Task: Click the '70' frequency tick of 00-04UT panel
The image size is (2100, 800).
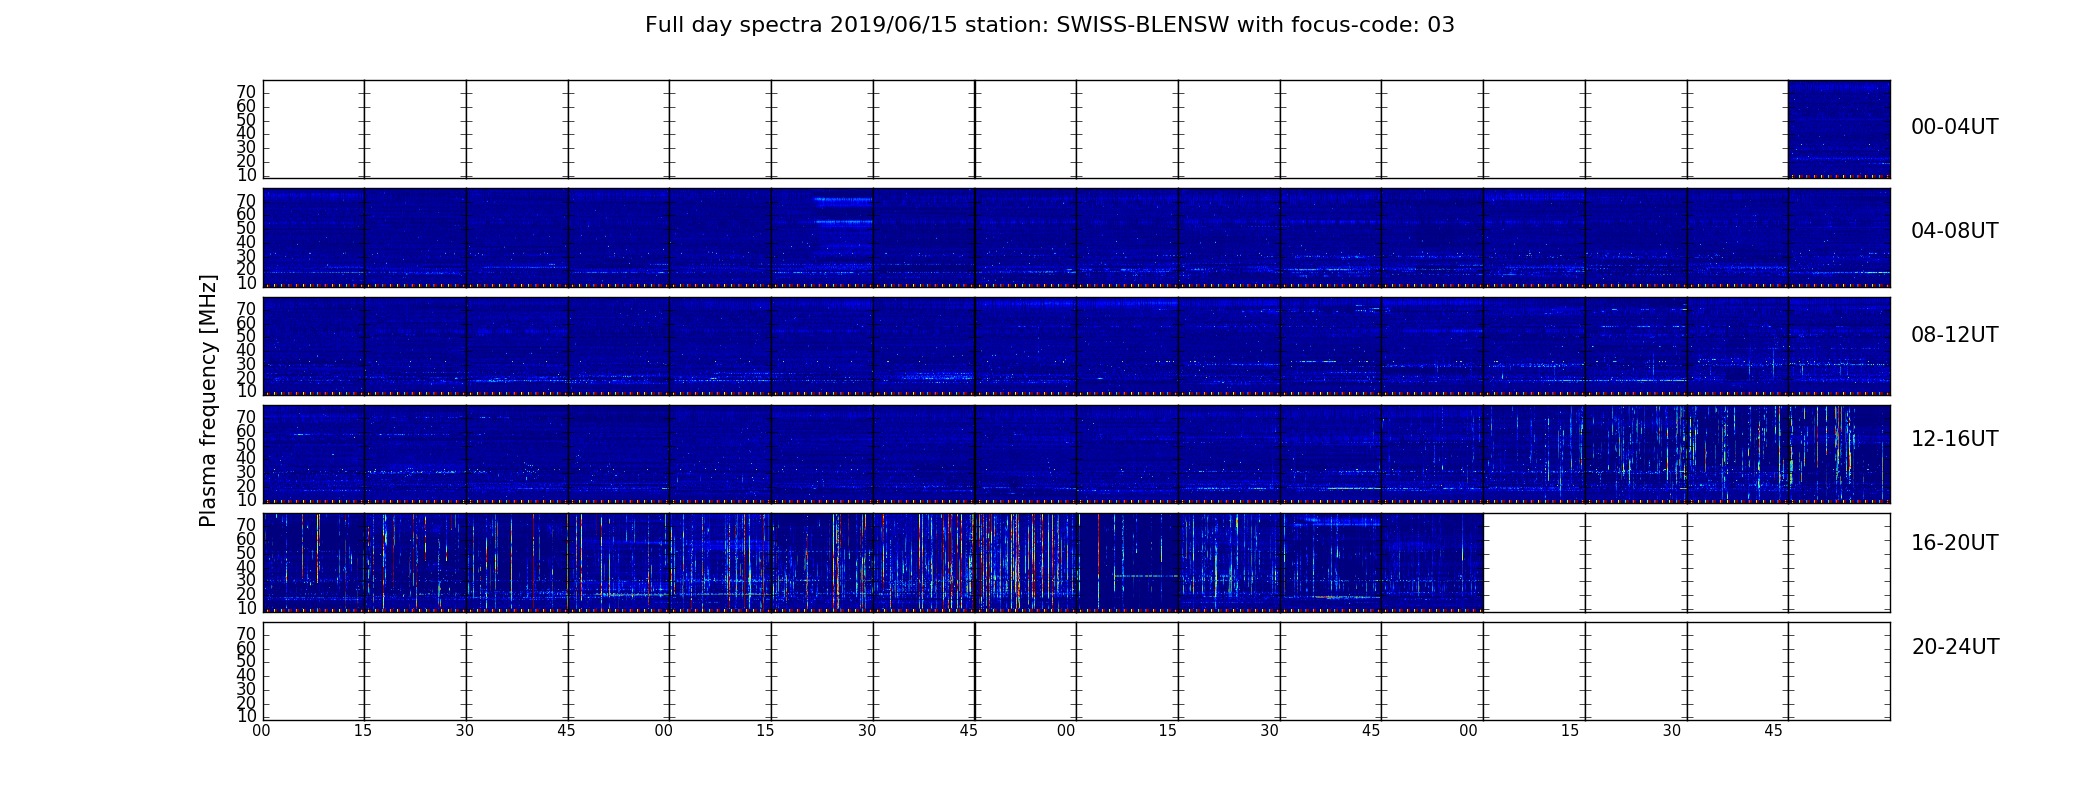Action: pos(246,92)
